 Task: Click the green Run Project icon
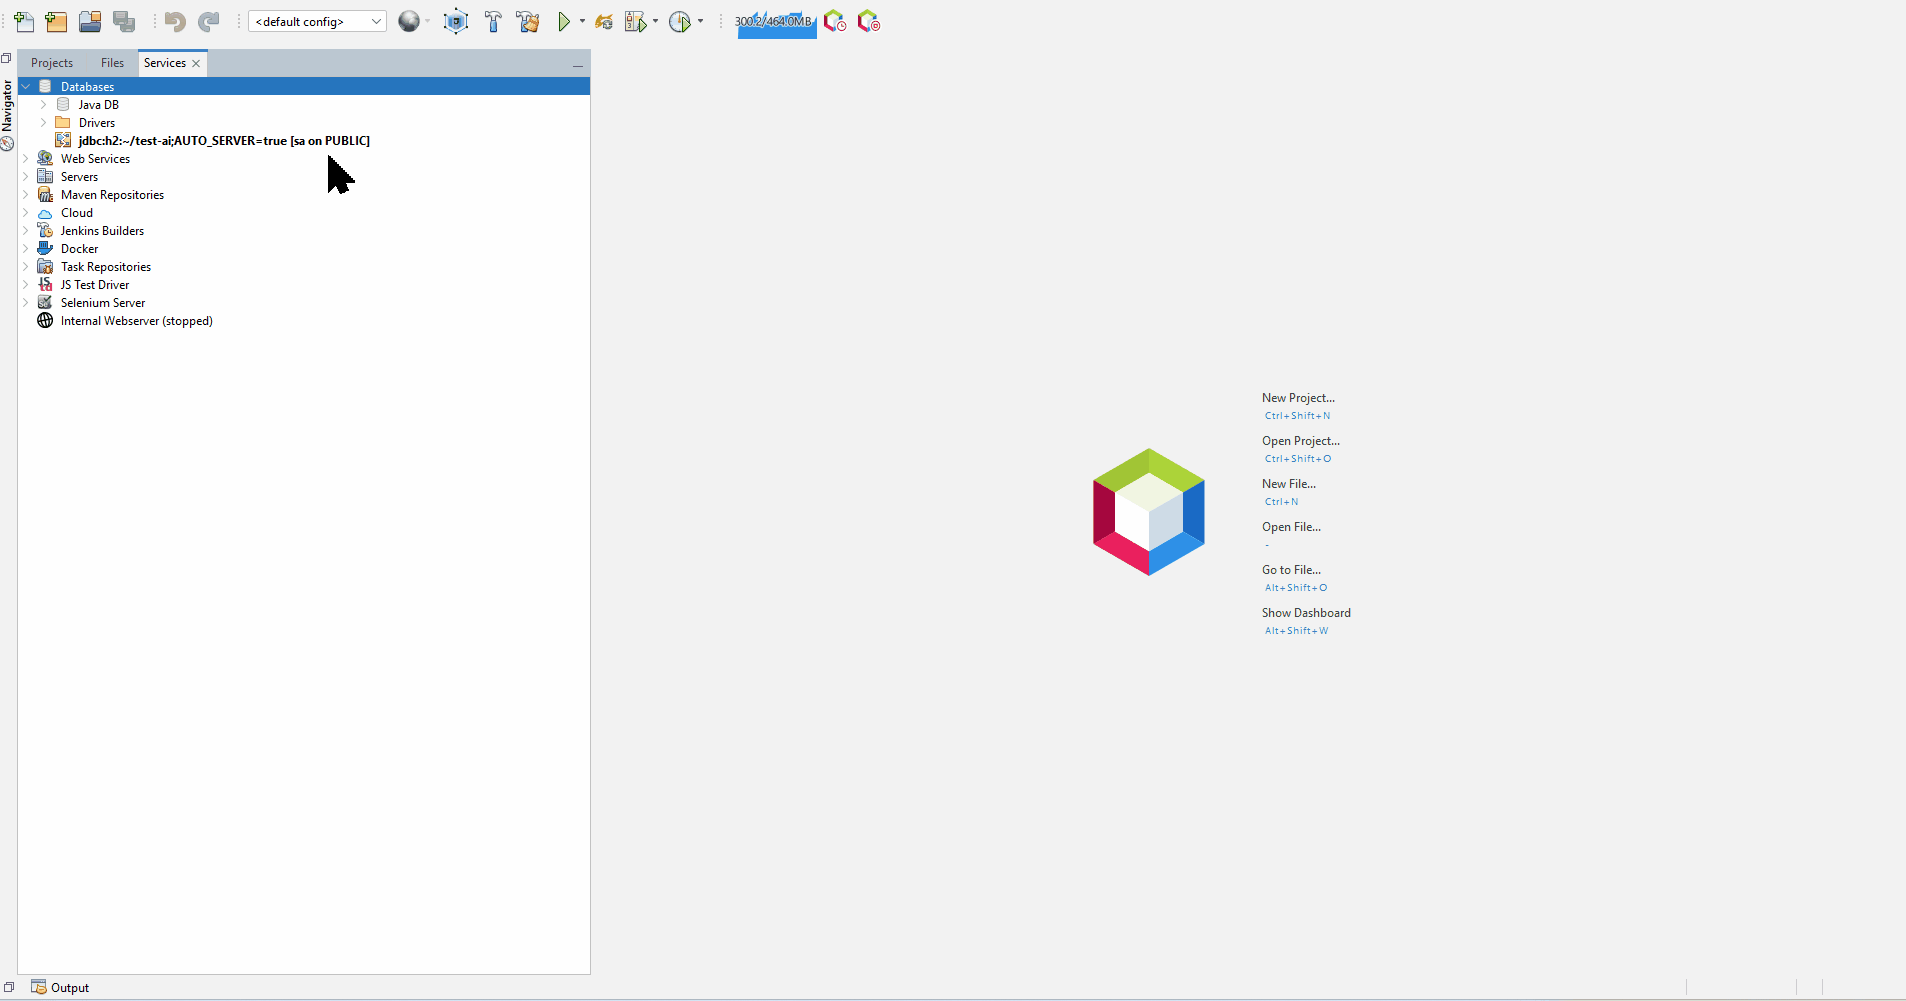[565, 21]
